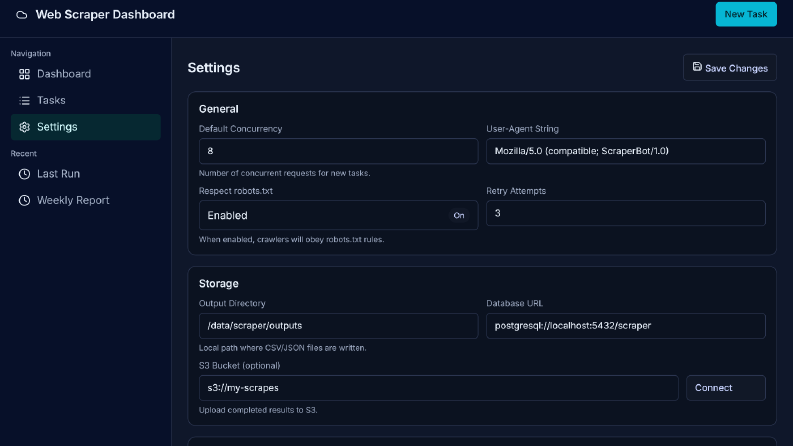Click the floppy disk icon in Save Changes
This screenshot has height=446, width=793.
click(x=697, y=67)
